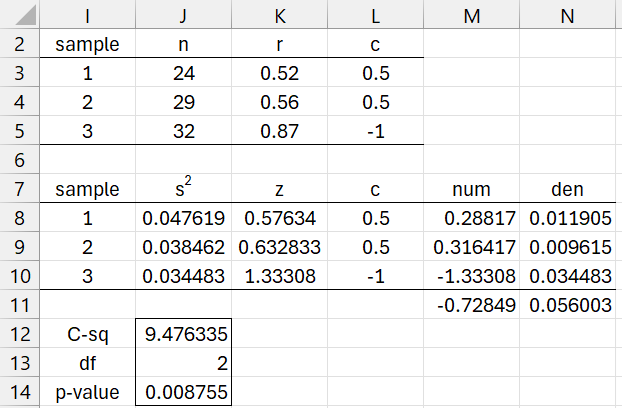
Task: Click the df value cell showing 2
Action: tap(183, 363)
